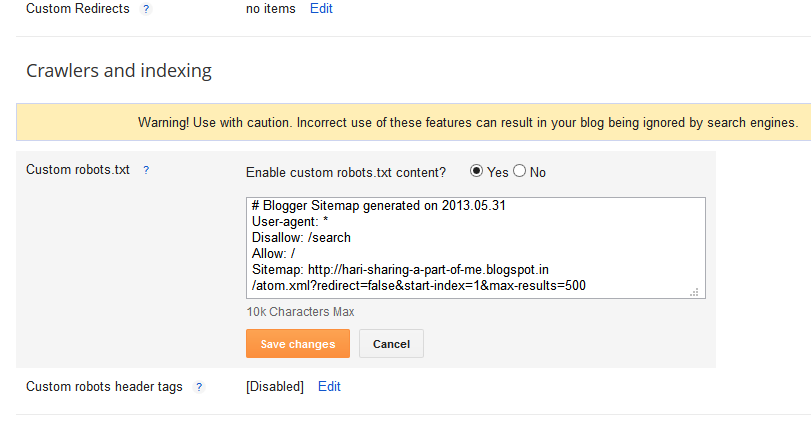
Task: Click the yellow caution warning banner
Action: 413,122
